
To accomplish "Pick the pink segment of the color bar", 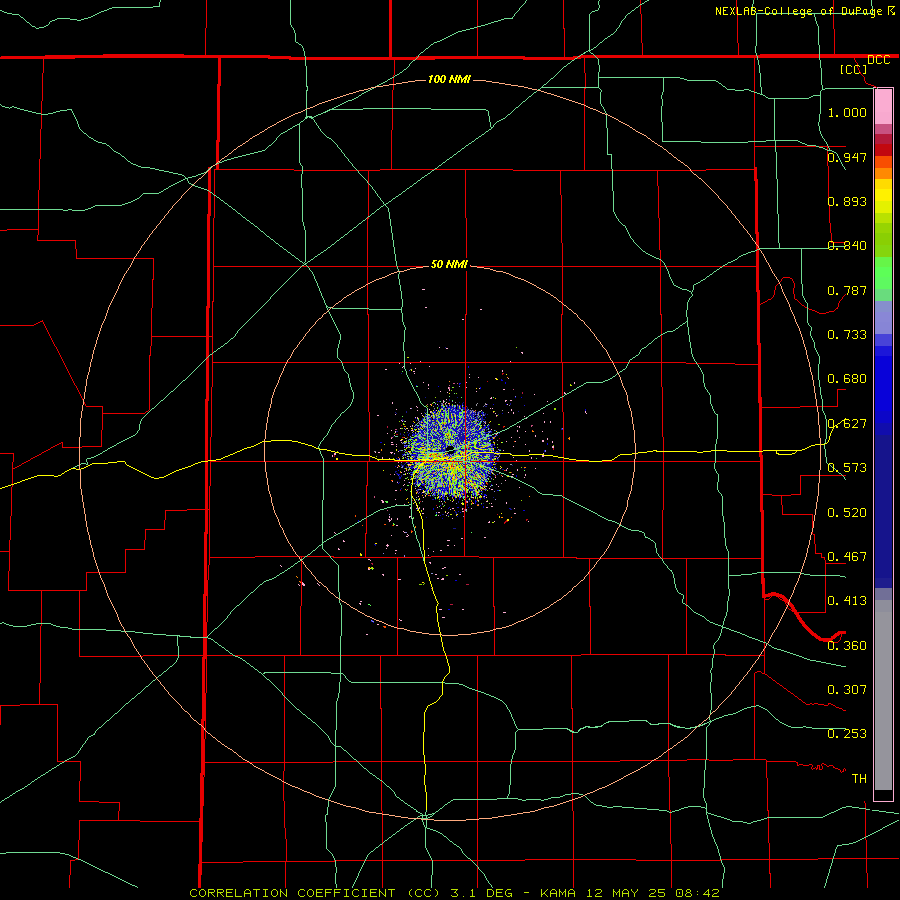I will tap(883, 107).
